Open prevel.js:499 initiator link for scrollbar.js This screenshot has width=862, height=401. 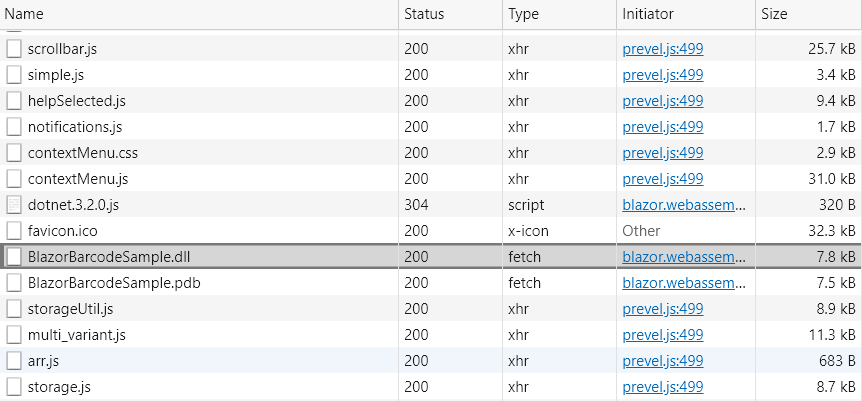point(662,49)
